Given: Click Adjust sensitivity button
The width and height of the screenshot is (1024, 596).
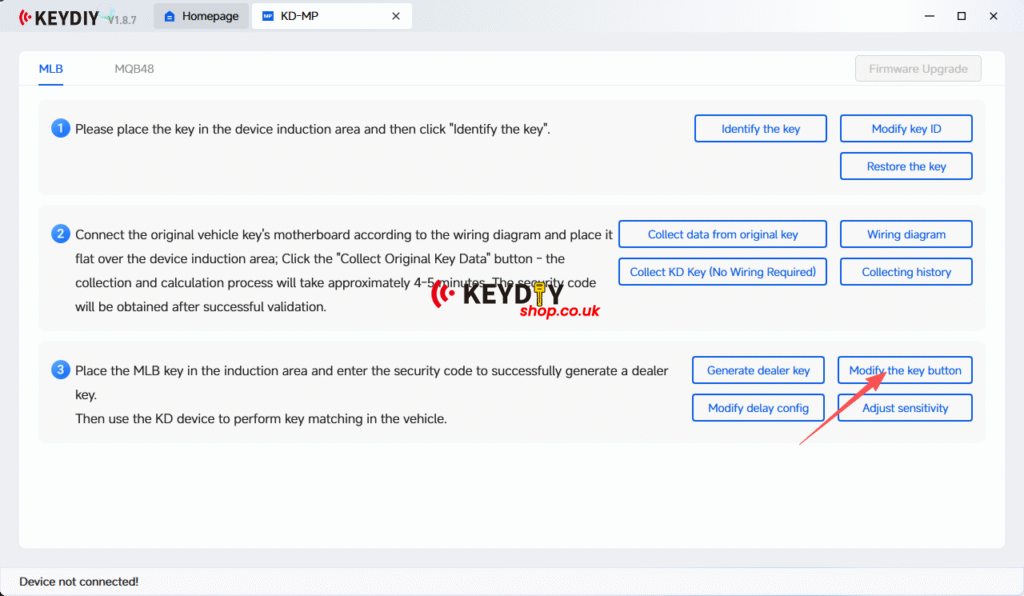Looking at the screenshot, I should click(905, 408).
